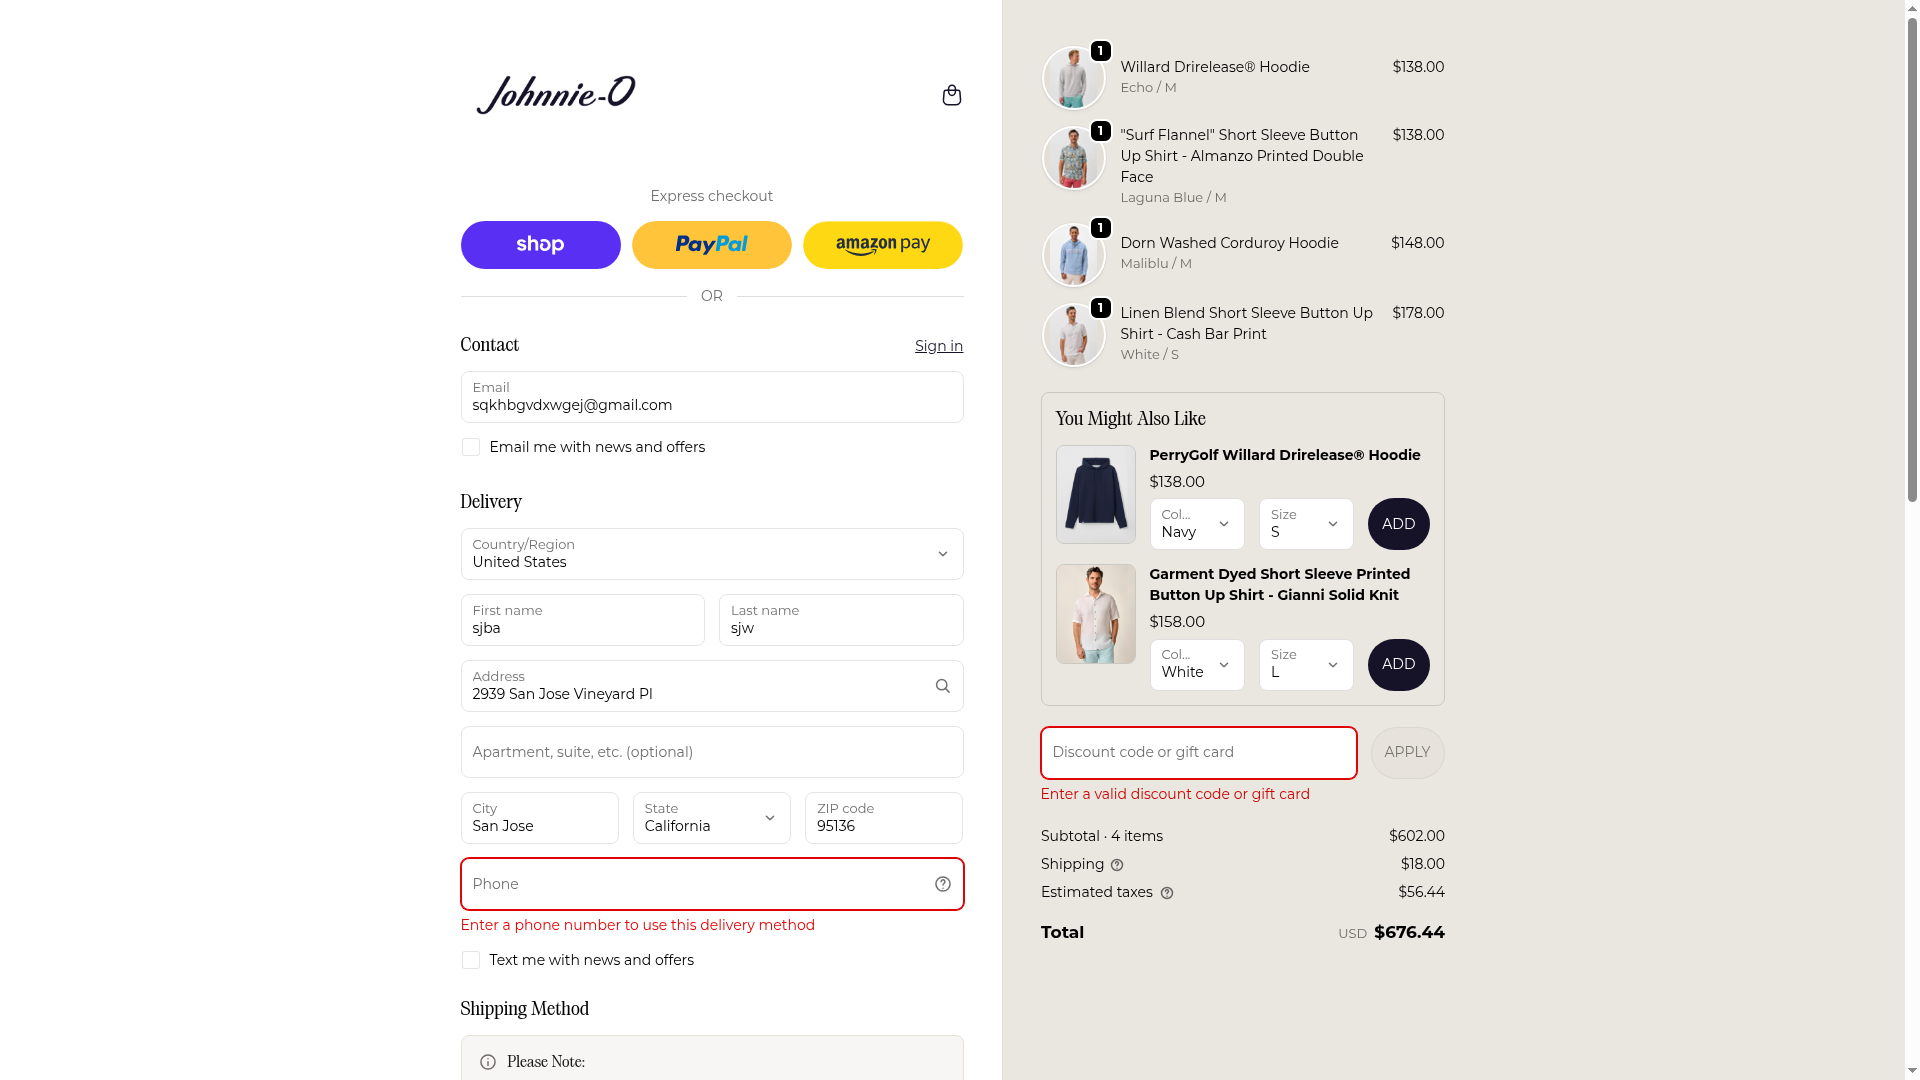Viewport: 1920px width, 1080px height.
Task: Click the Please Note info icon
Action: [x=488, y=1062]
